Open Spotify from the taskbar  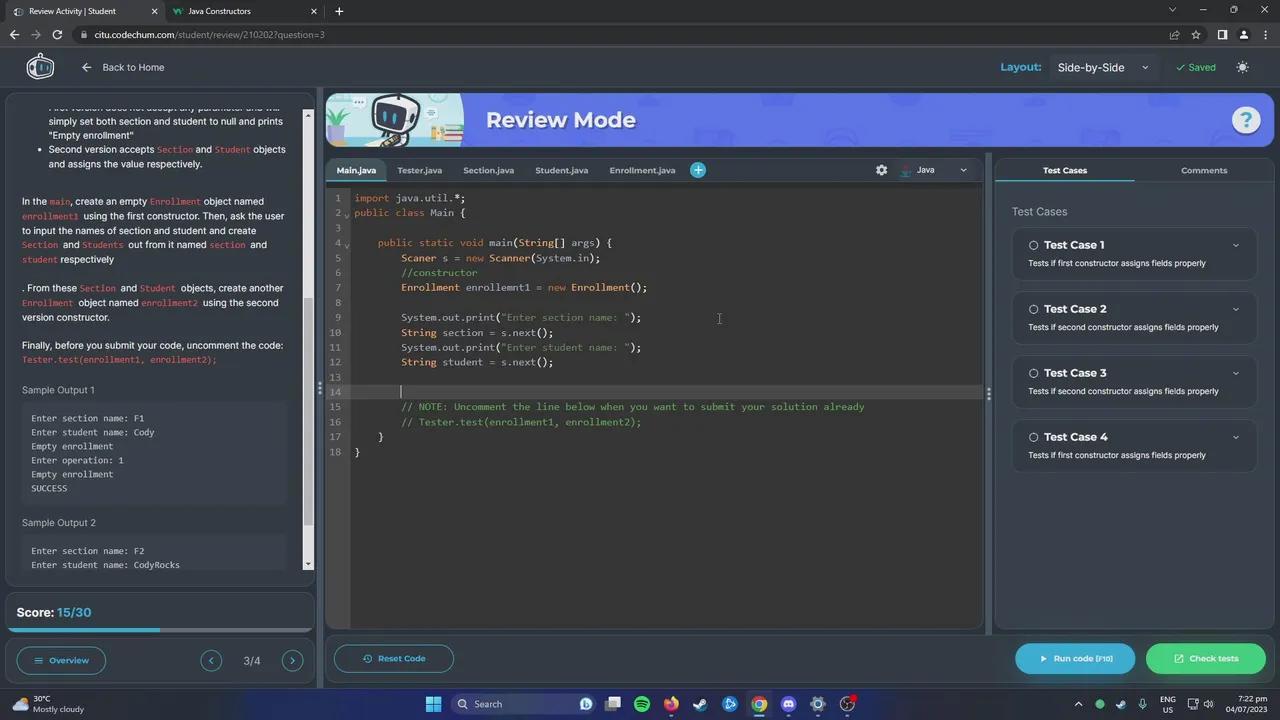(642, 704)
